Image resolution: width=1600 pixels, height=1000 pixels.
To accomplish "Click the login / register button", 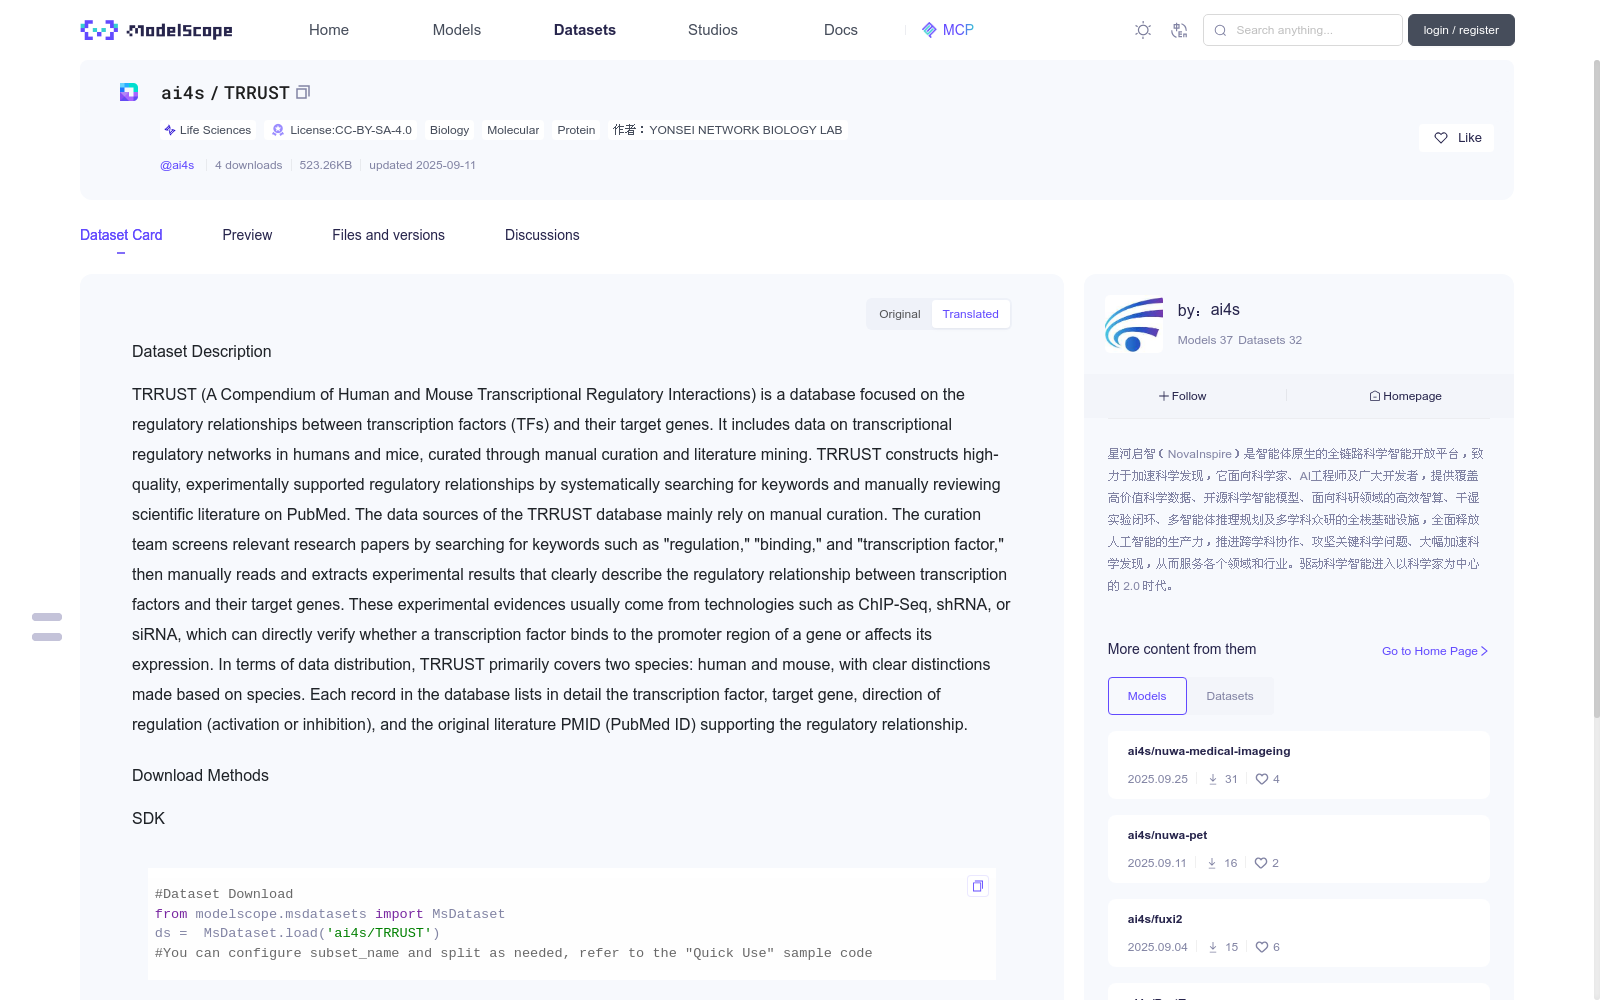I will click(x=1461, y=30).
